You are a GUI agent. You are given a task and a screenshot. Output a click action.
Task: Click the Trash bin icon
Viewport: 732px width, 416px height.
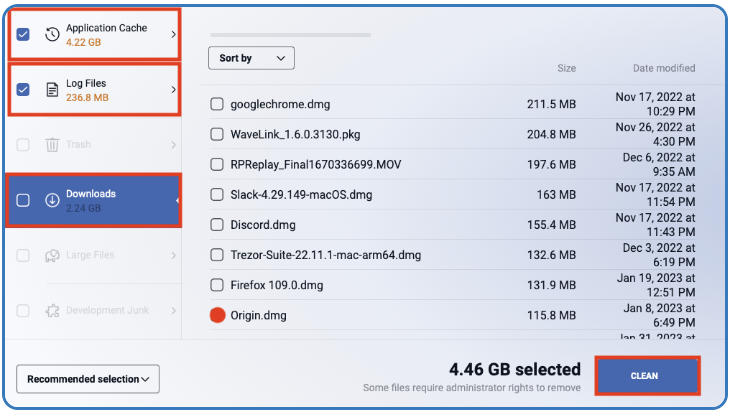click(52, 145)
